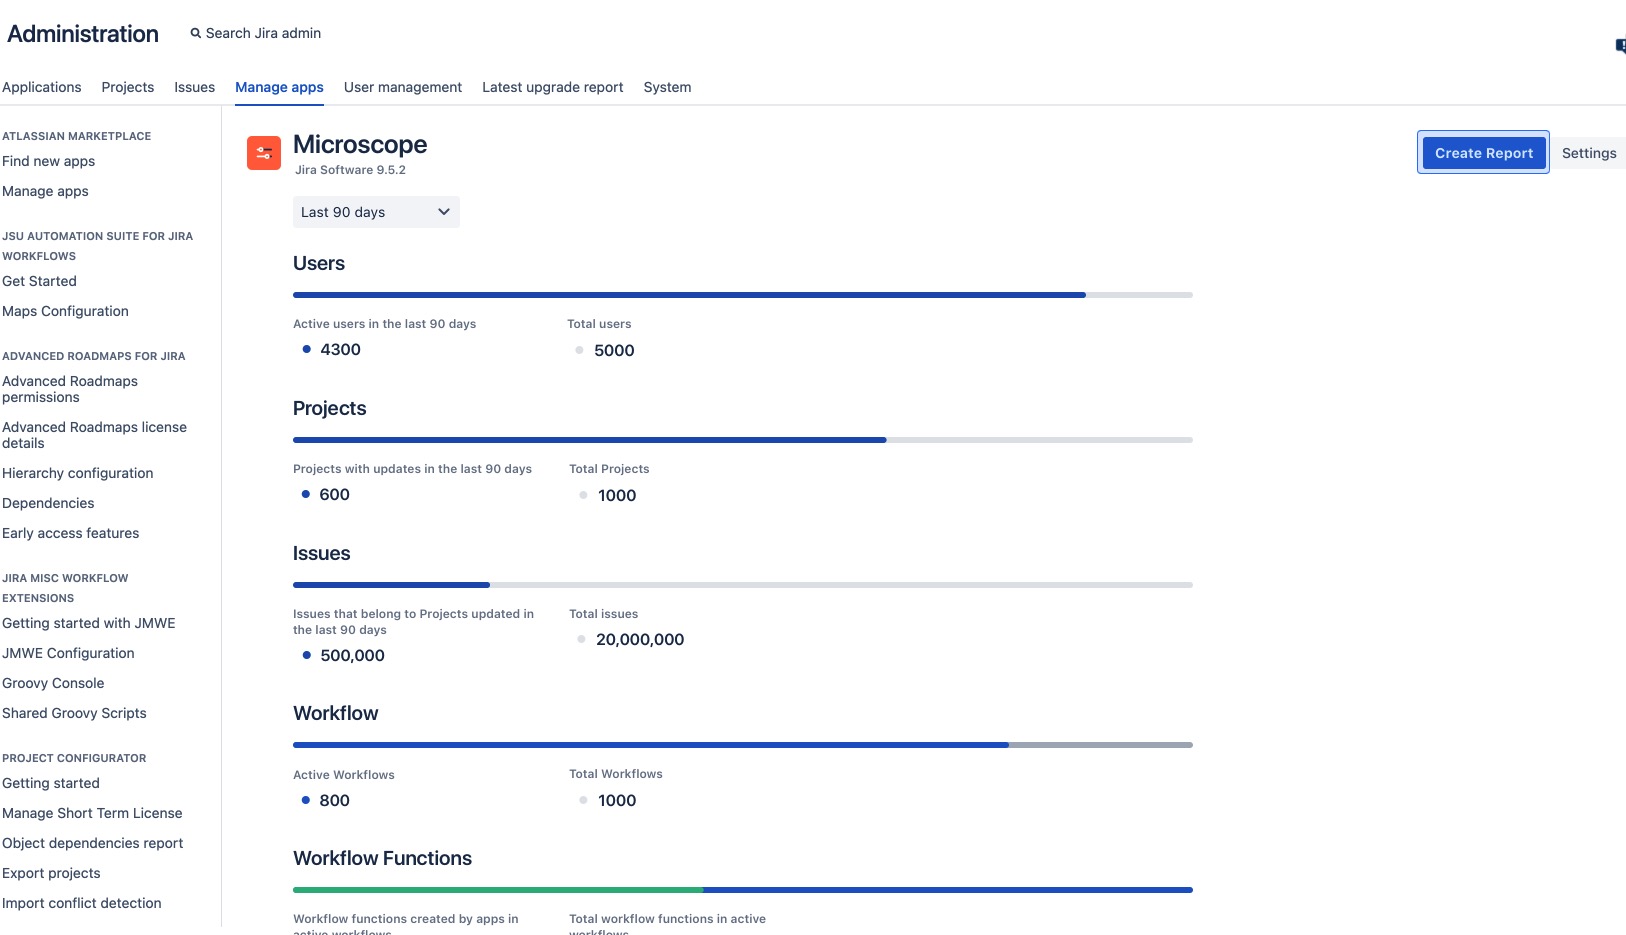
Task: Click the Jira Software 9.5.2 version text
Action: point(350,170)
